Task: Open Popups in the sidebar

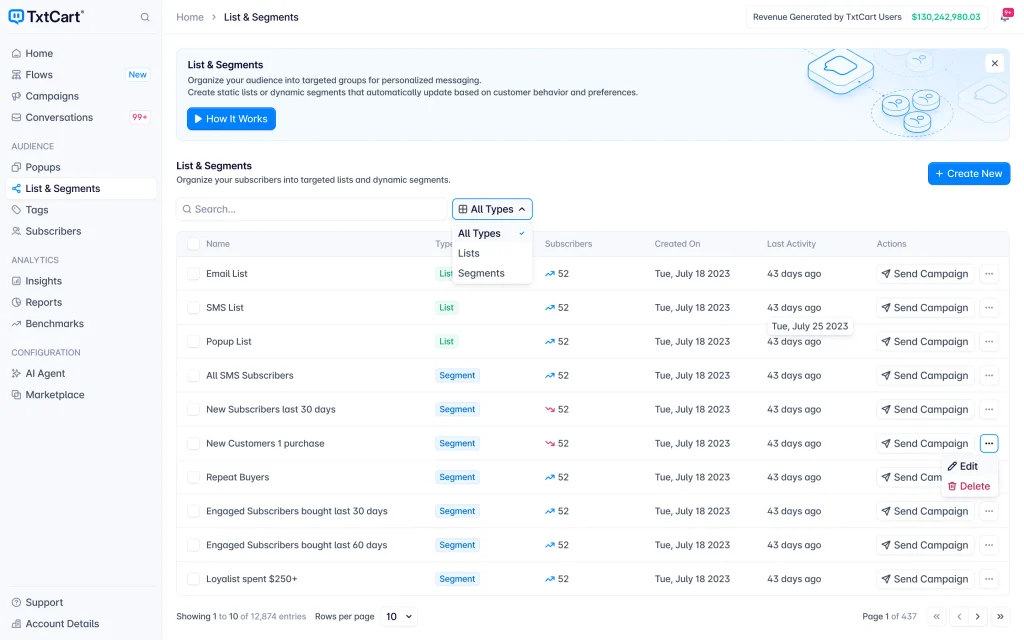Action: 81,167
